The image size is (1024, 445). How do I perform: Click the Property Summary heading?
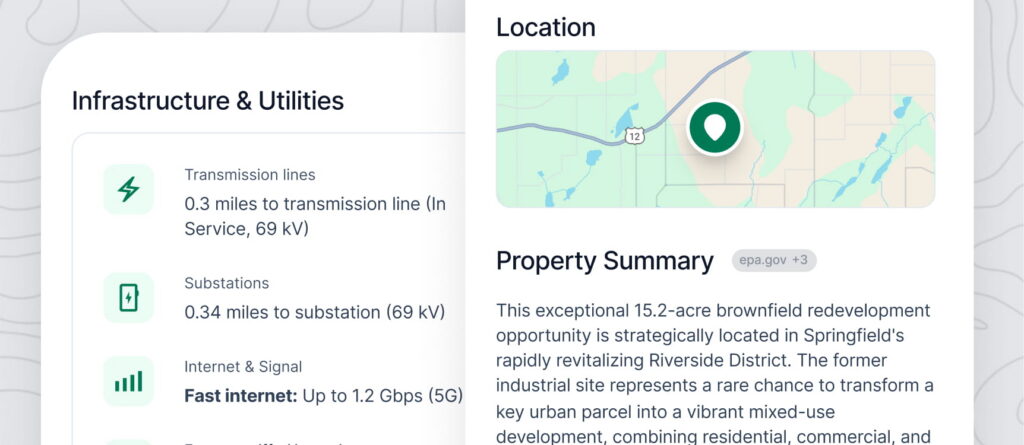(604, 261)
